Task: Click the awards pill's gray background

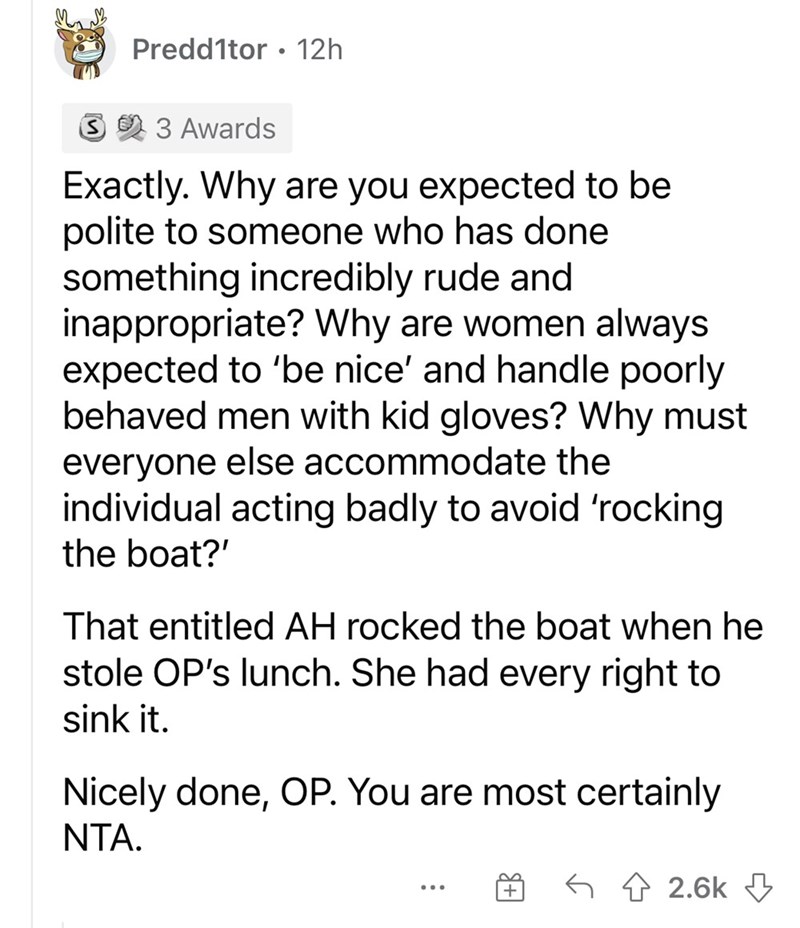Action: point(177,128)
